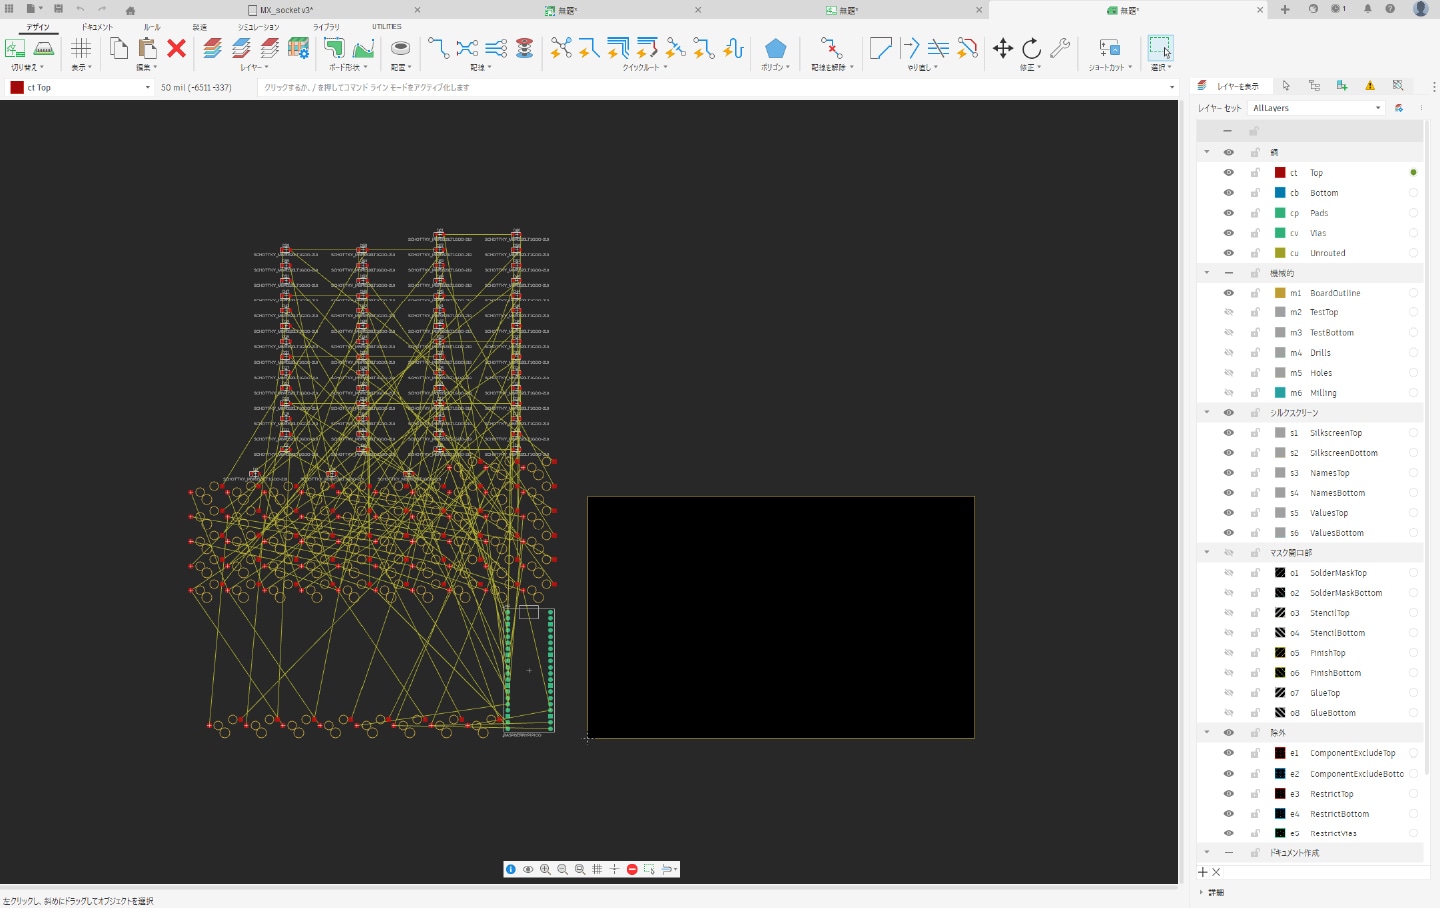The width and height of the screenshot is (1440, 908).
Task: Click the red X delete icon
Action: point(177,48)
